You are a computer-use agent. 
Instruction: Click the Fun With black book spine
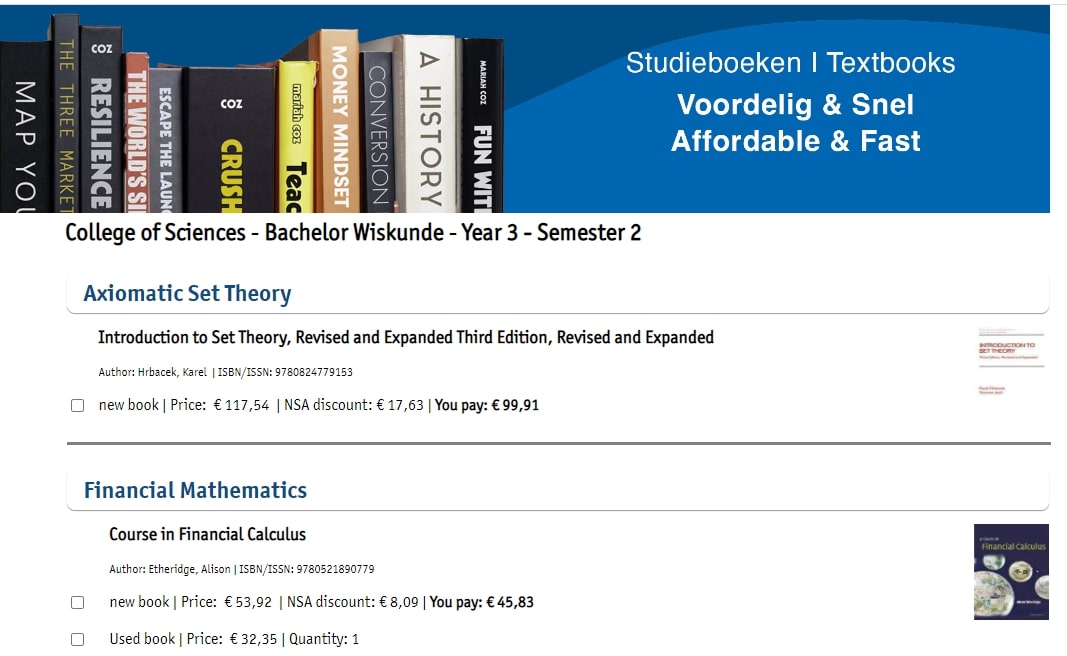(482, 125)
